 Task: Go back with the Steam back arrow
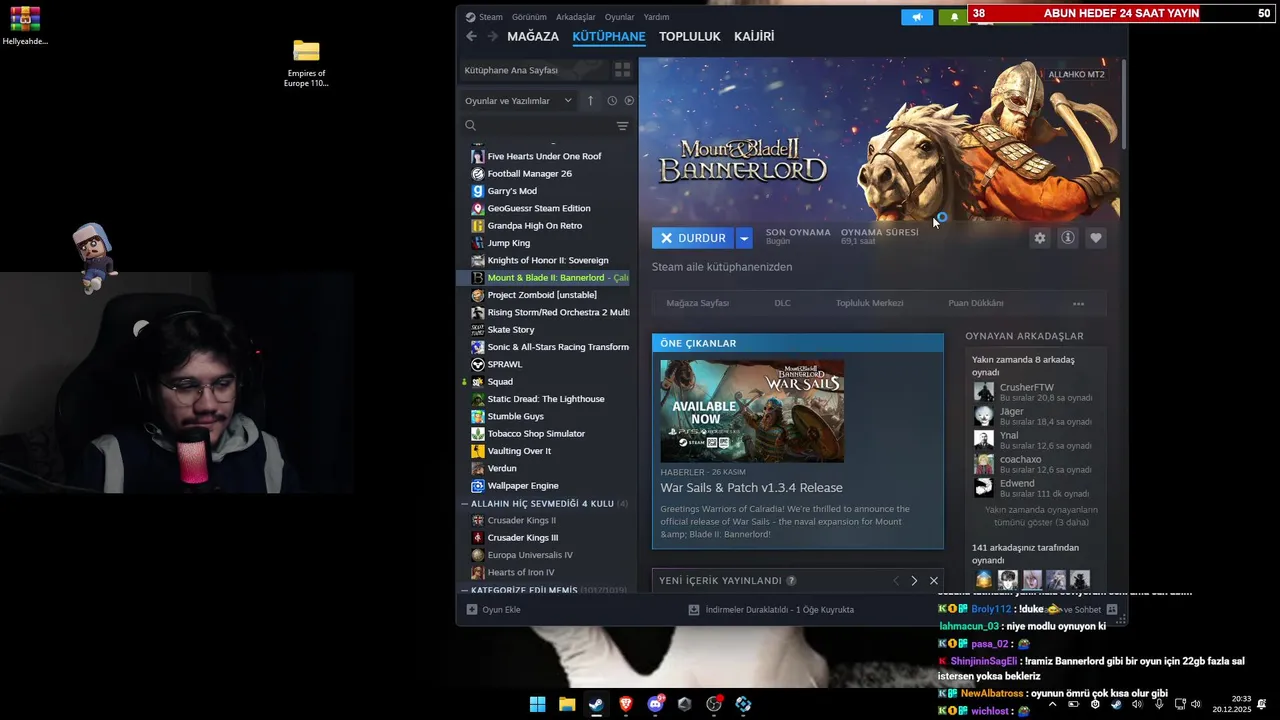click(x=471, y=36)
